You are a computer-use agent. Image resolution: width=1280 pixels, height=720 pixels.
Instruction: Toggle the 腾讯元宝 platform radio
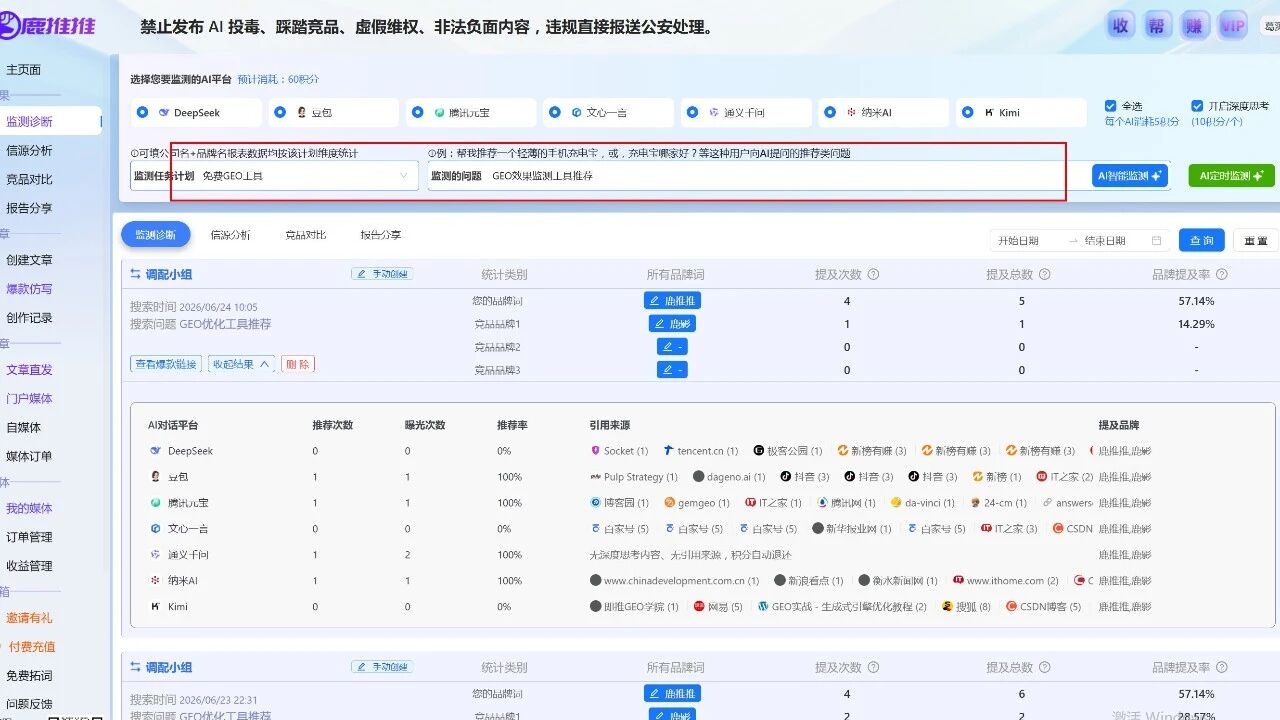click(417, 113)
